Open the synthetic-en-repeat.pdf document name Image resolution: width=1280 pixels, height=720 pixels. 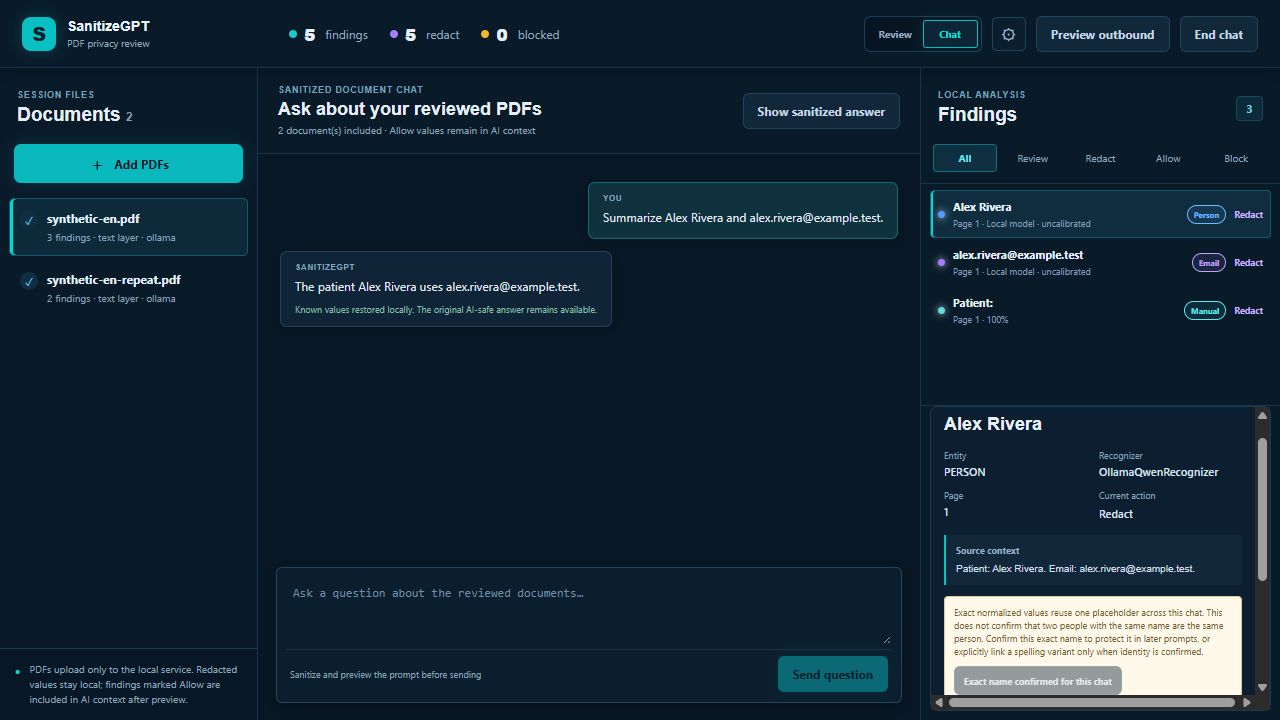click(x=114, y=280)
